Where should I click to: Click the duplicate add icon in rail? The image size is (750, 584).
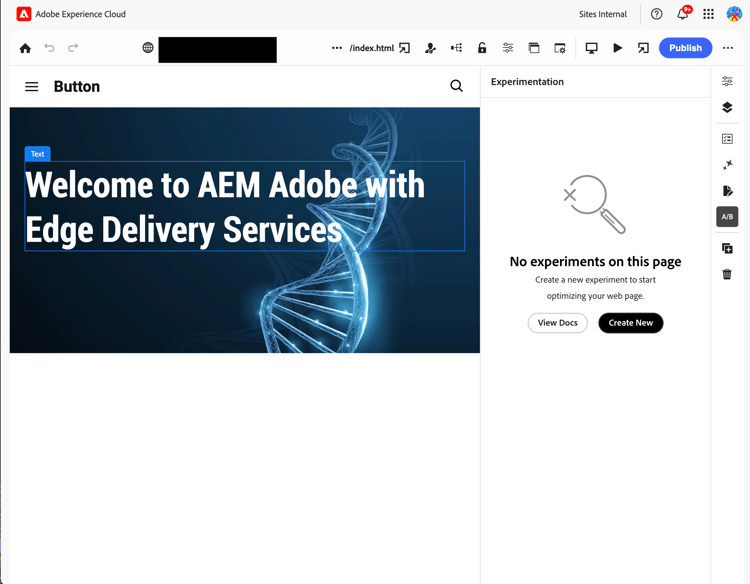[x=727, y=248]
